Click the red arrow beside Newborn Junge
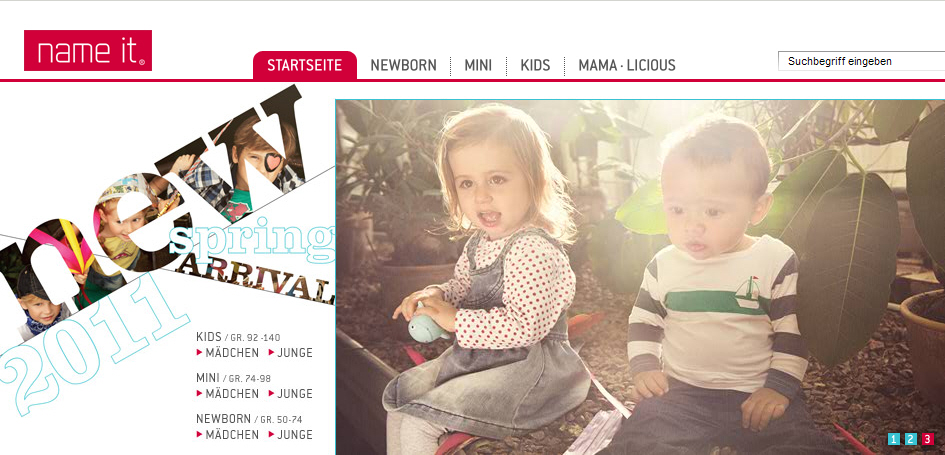The width and height of the screenshot is (945, 455). coord(271,435)
